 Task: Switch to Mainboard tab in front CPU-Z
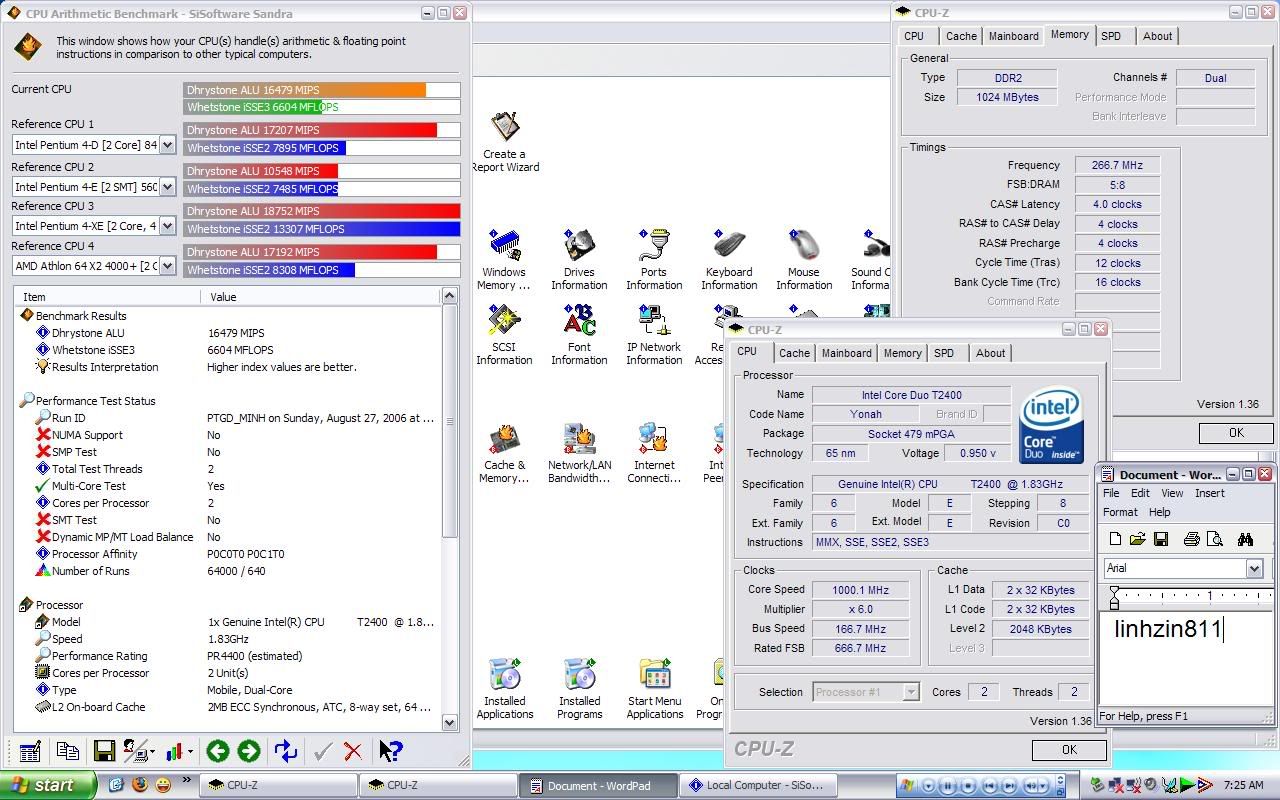(x=846, y=353)
